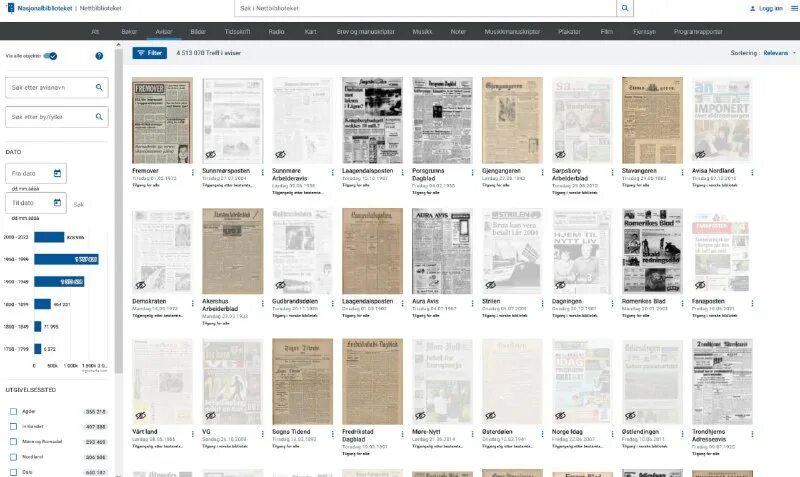Open more options for VG newspaper
This screenshot has height=477, width=800.
(x=262, y=434)
